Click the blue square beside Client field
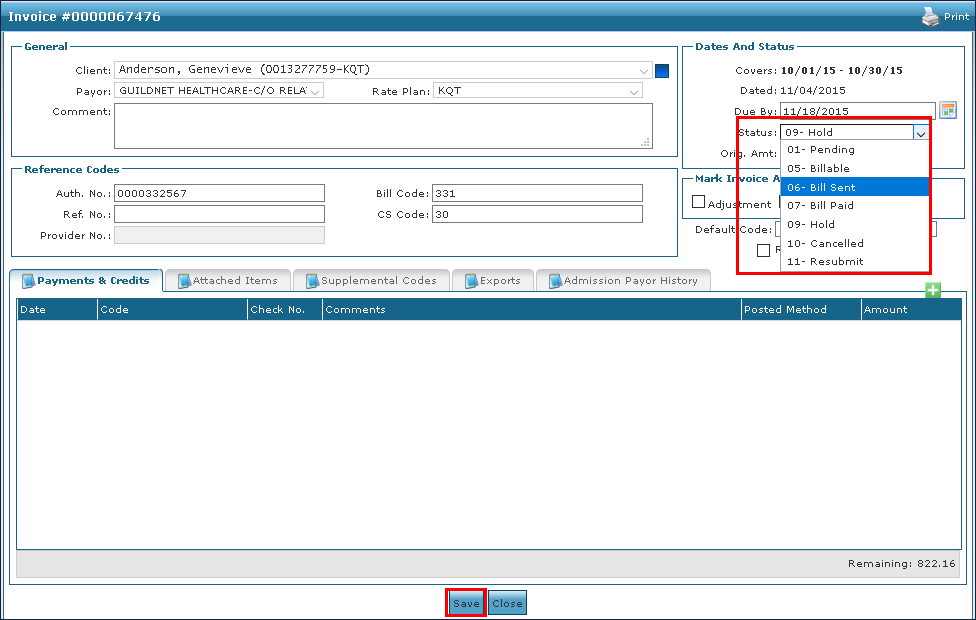Viewport: 976px width, 620px height. pyautogui.click(x=661, y=71)
